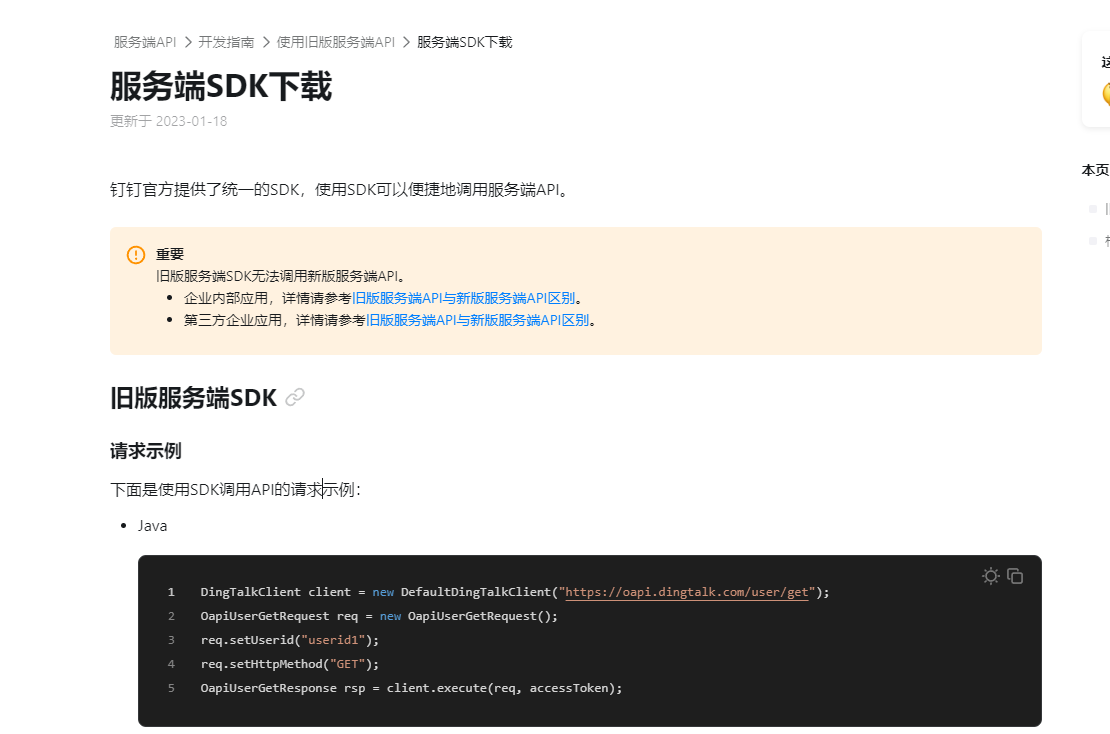Click the orange warning icon beside 重要
The height and width of the screenshot is (734, 1110).
pos(136,255)
